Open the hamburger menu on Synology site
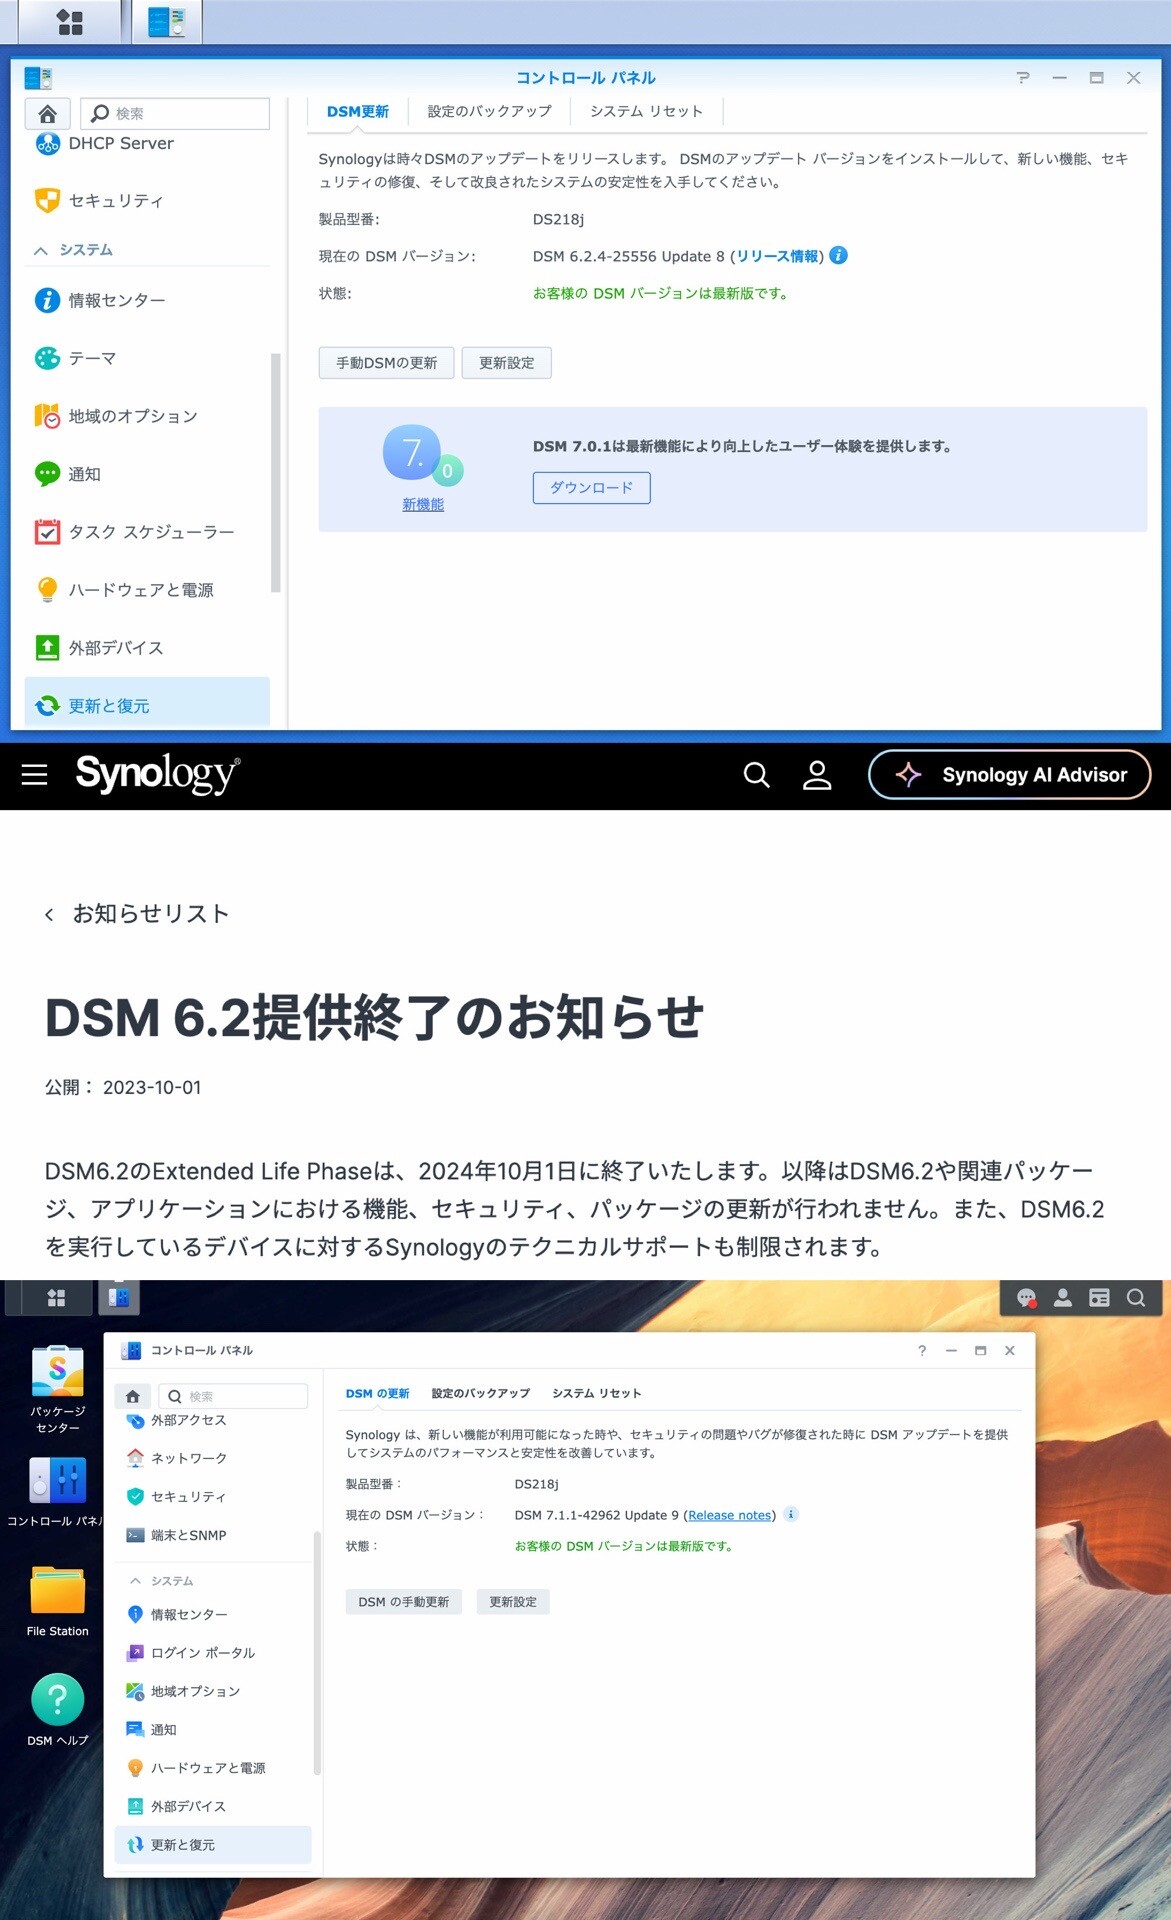The width and height of the screenshot is (1171, 1920). [x=35, y=775]
